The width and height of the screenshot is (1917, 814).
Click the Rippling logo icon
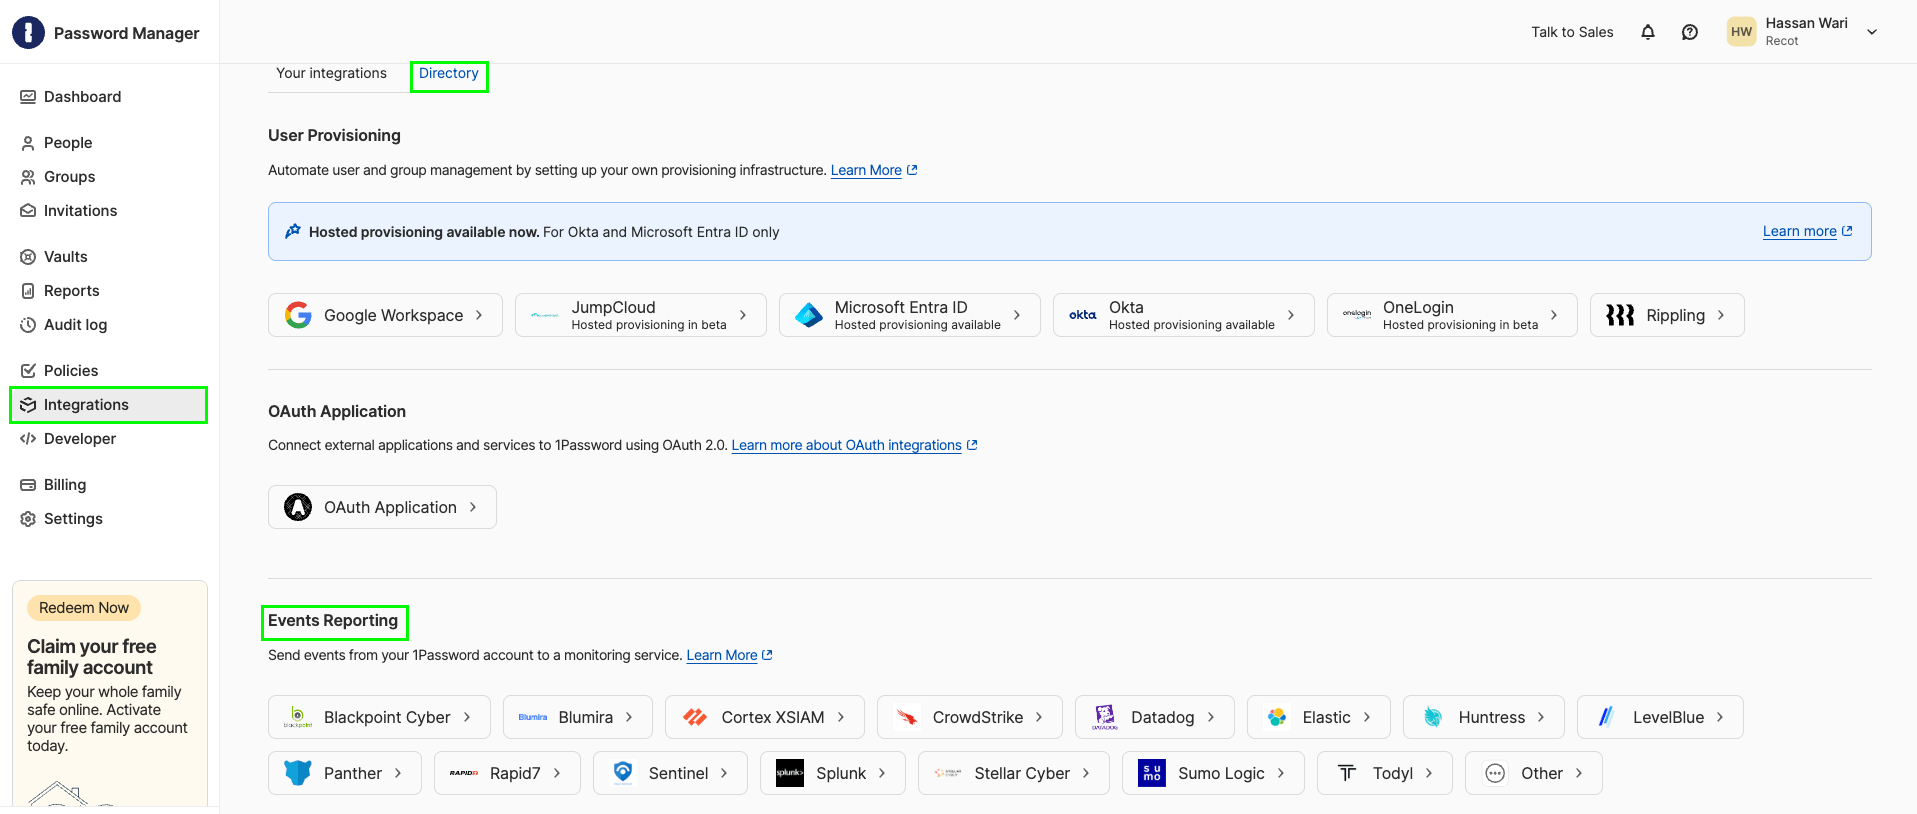click(1620, 315)
